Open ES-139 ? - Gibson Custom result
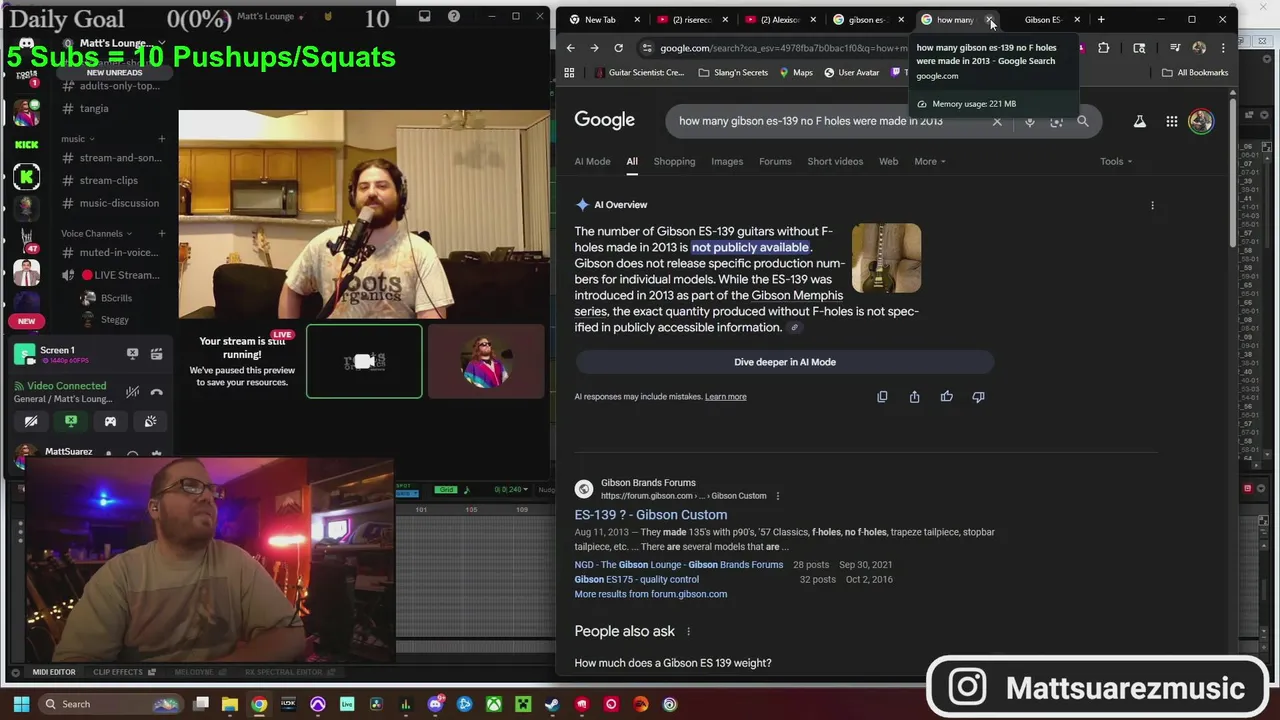 (x=651, y=514)
